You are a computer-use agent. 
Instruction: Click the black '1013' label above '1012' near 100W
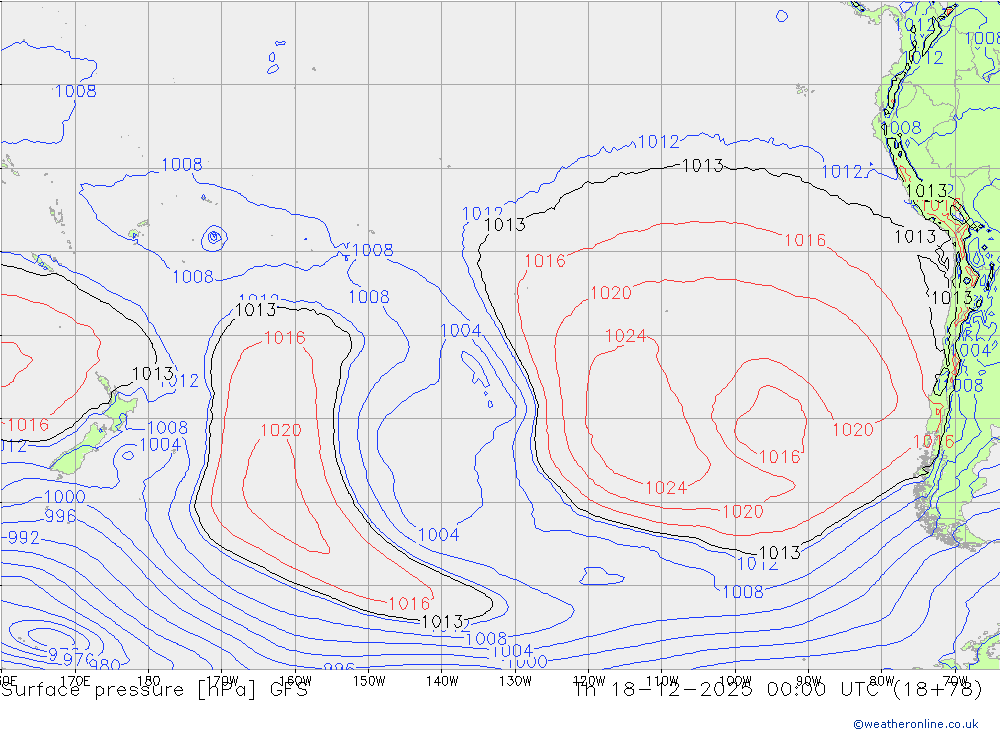(x=780, y=553)
